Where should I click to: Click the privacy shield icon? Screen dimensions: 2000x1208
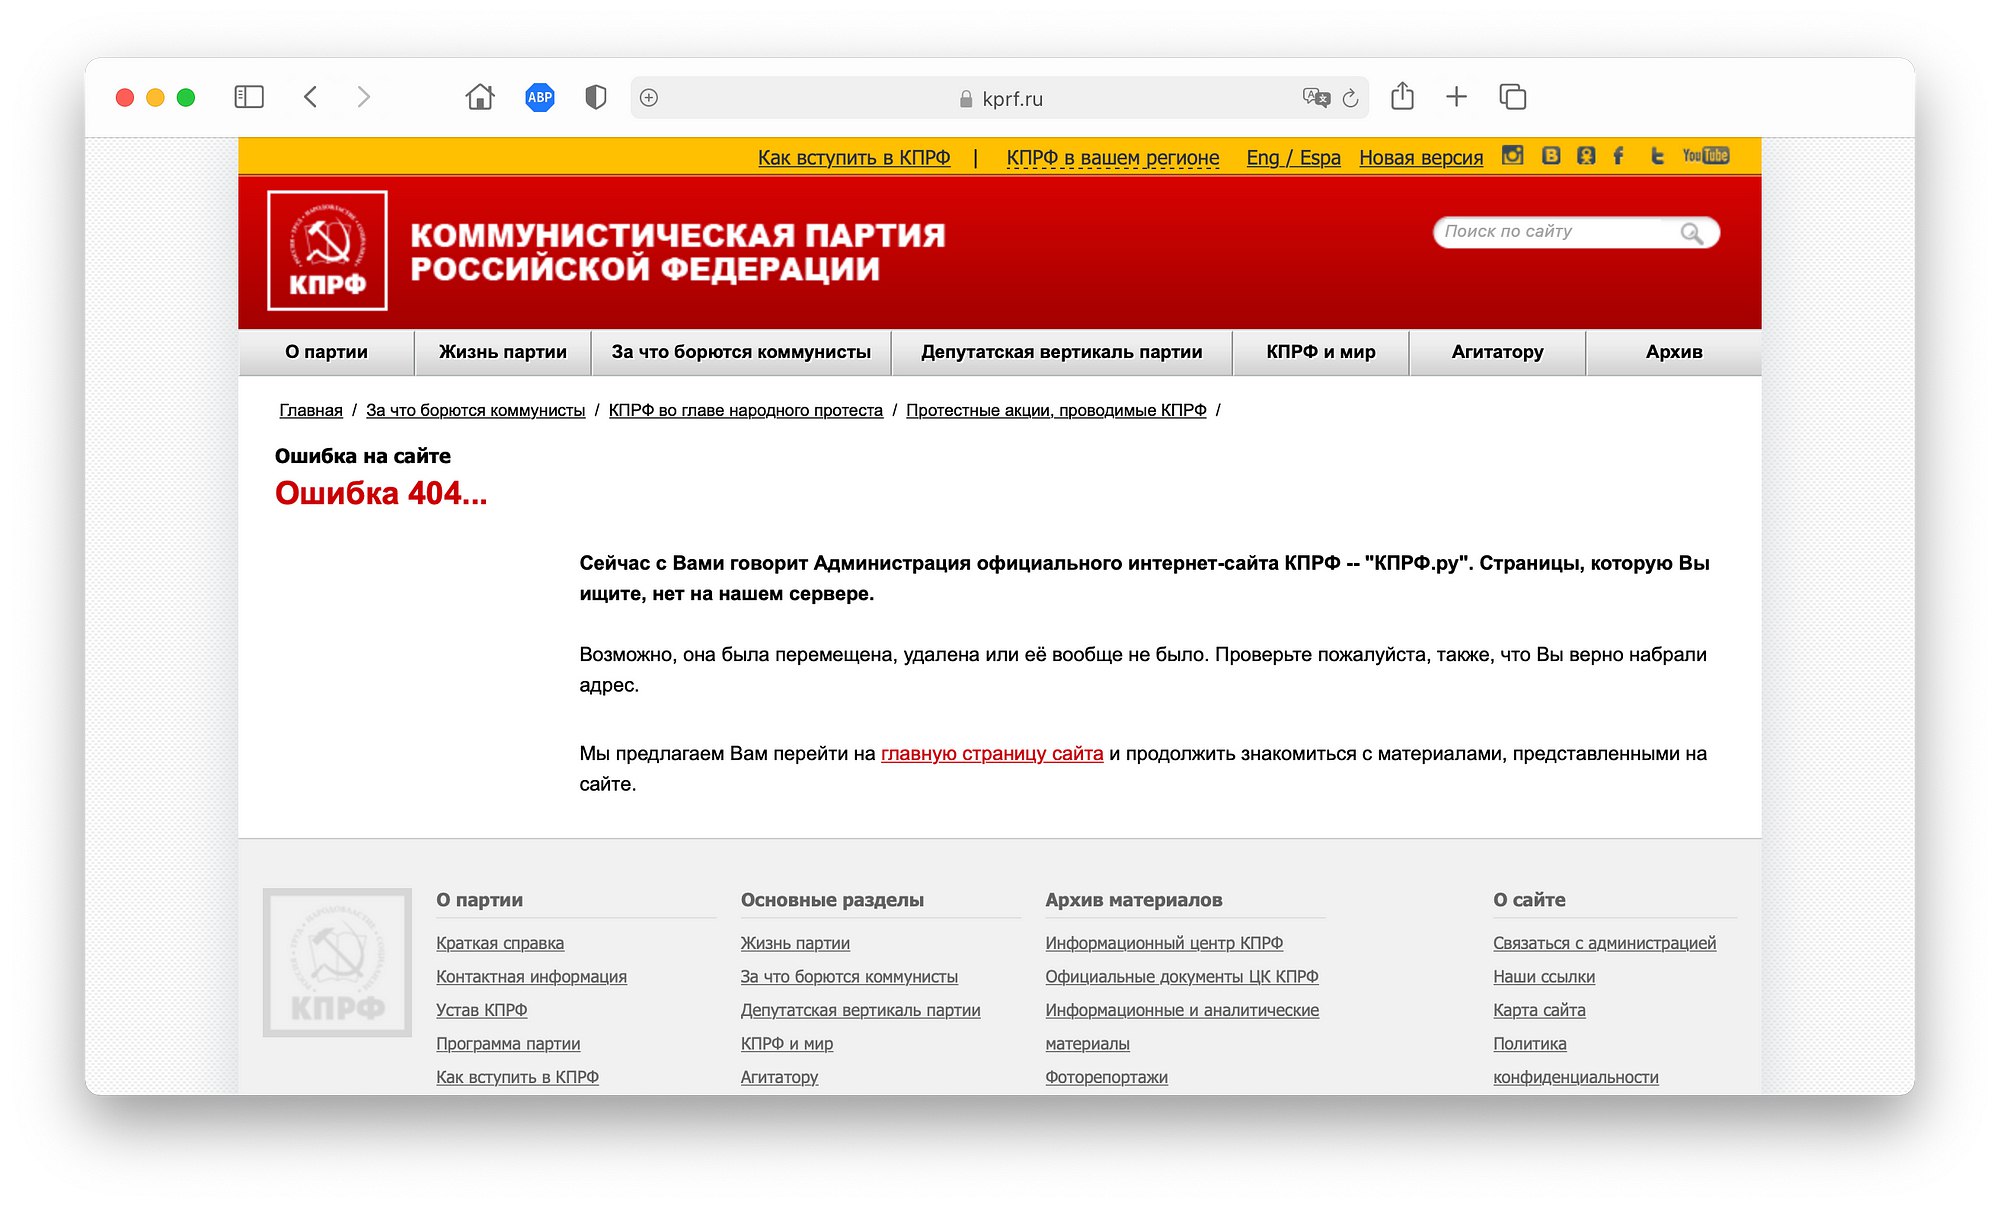[595, 97]
